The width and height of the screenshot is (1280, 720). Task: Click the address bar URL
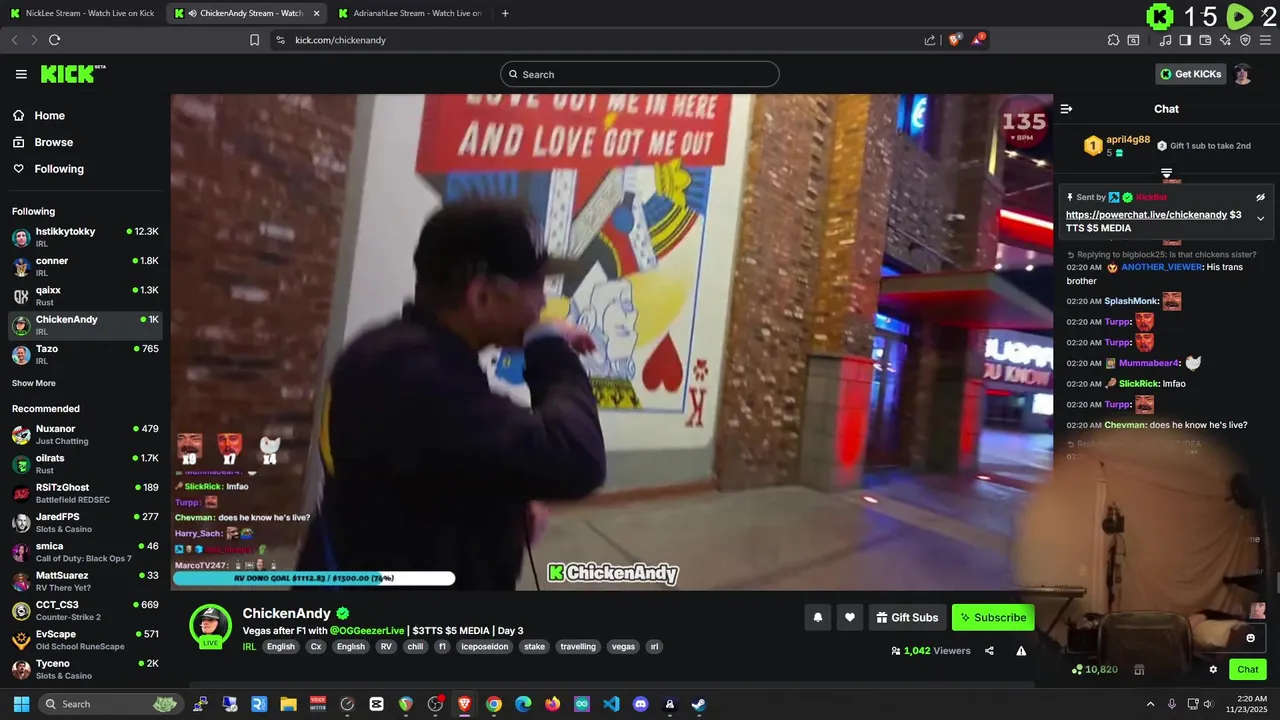340,40
